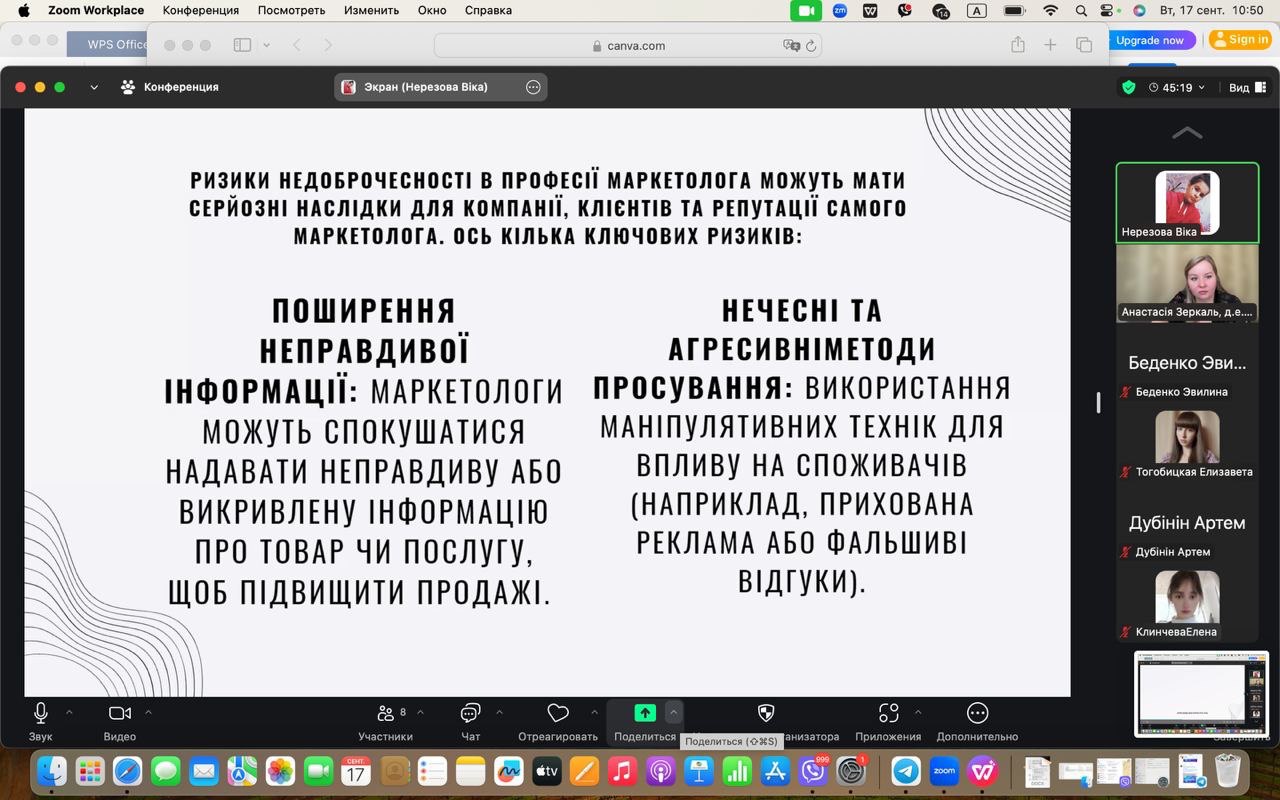
Task: Open the Справка menu in menu bar
Action: click(488, 10)
